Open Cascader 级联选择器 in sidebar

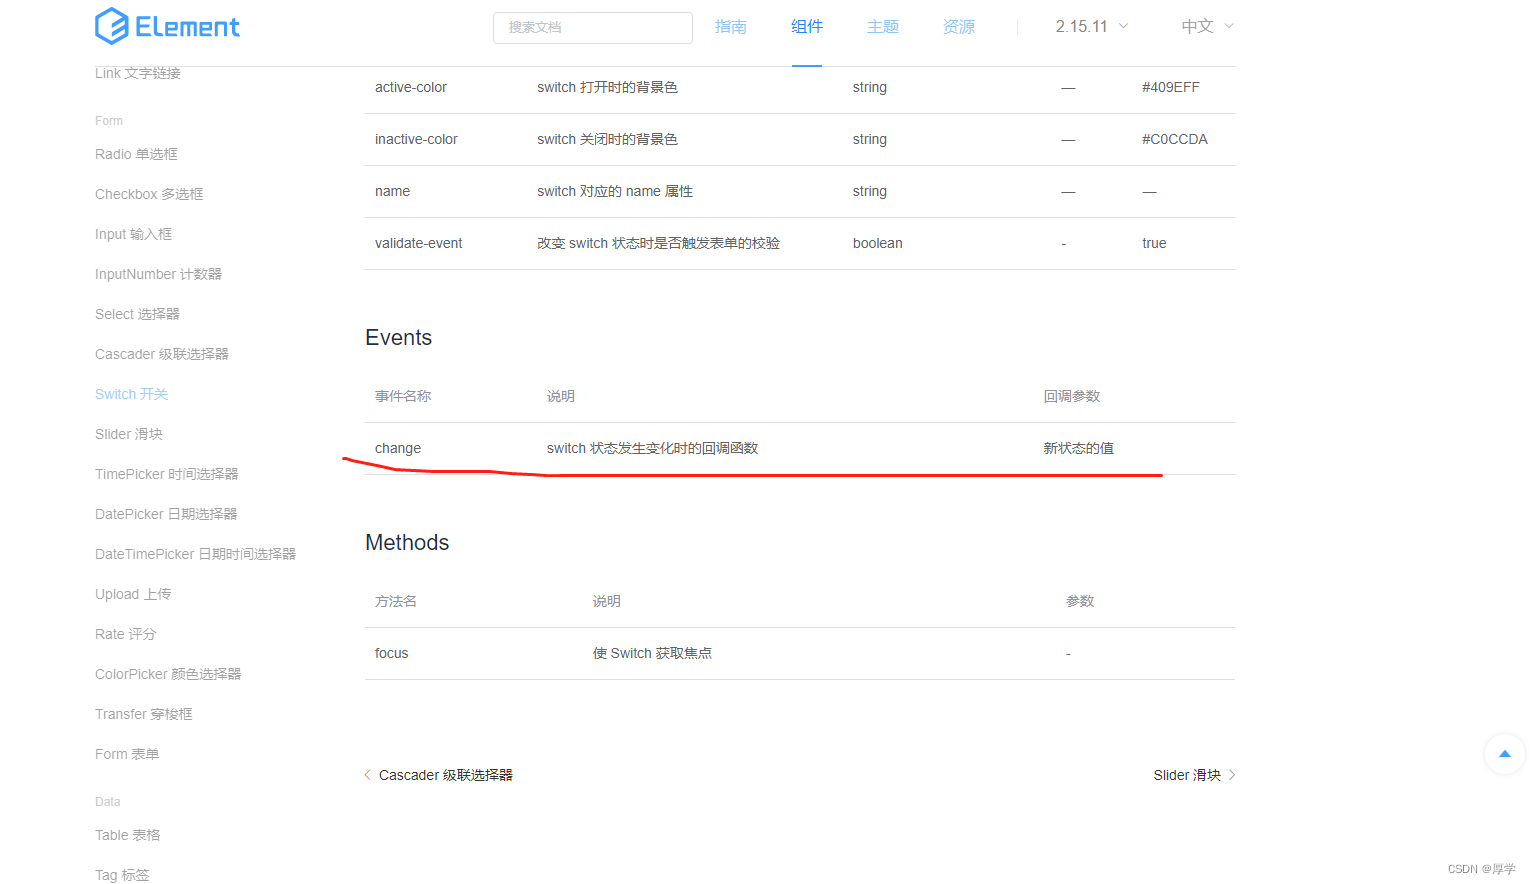[162, 354]
